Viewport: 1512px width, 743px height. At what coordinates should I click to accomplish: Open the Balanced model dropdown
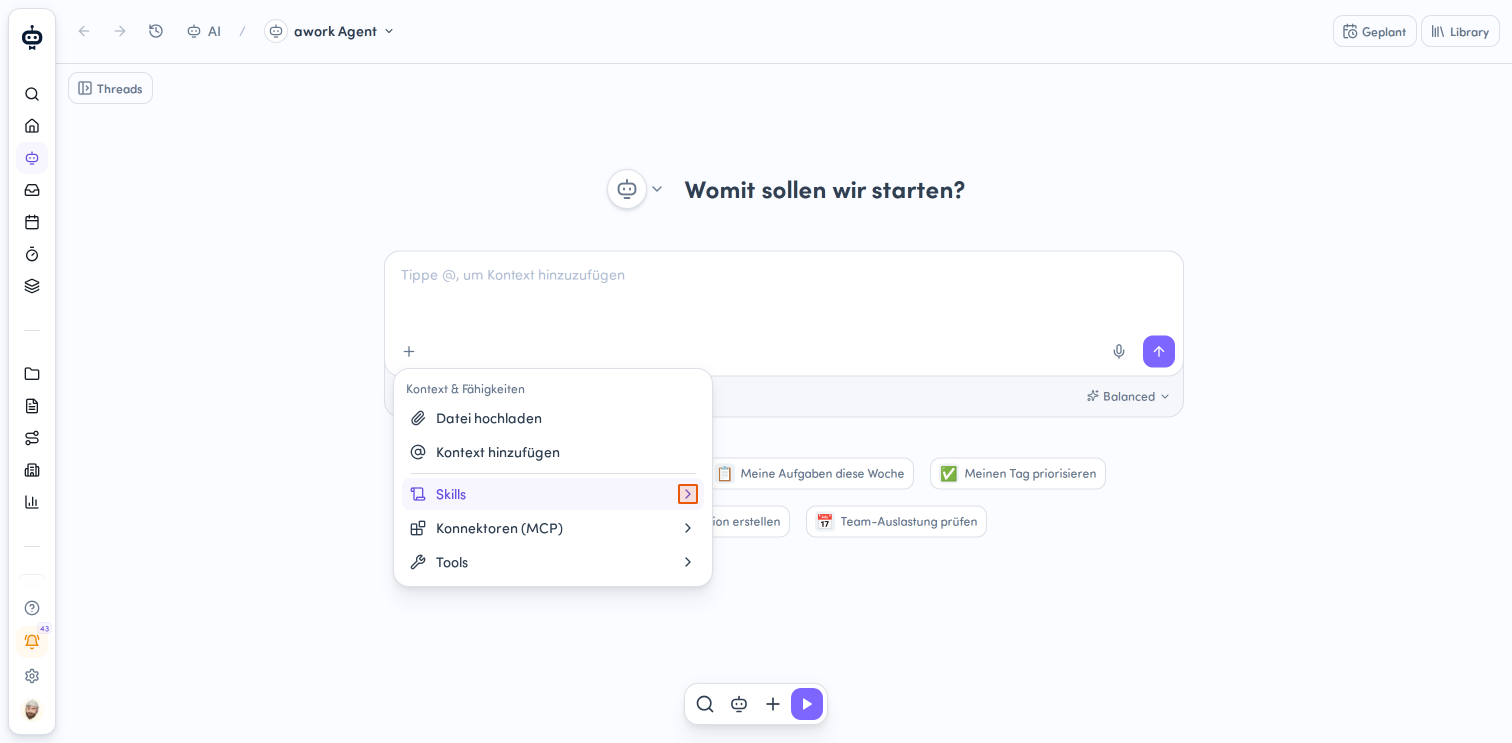[x=1128, y=396]
